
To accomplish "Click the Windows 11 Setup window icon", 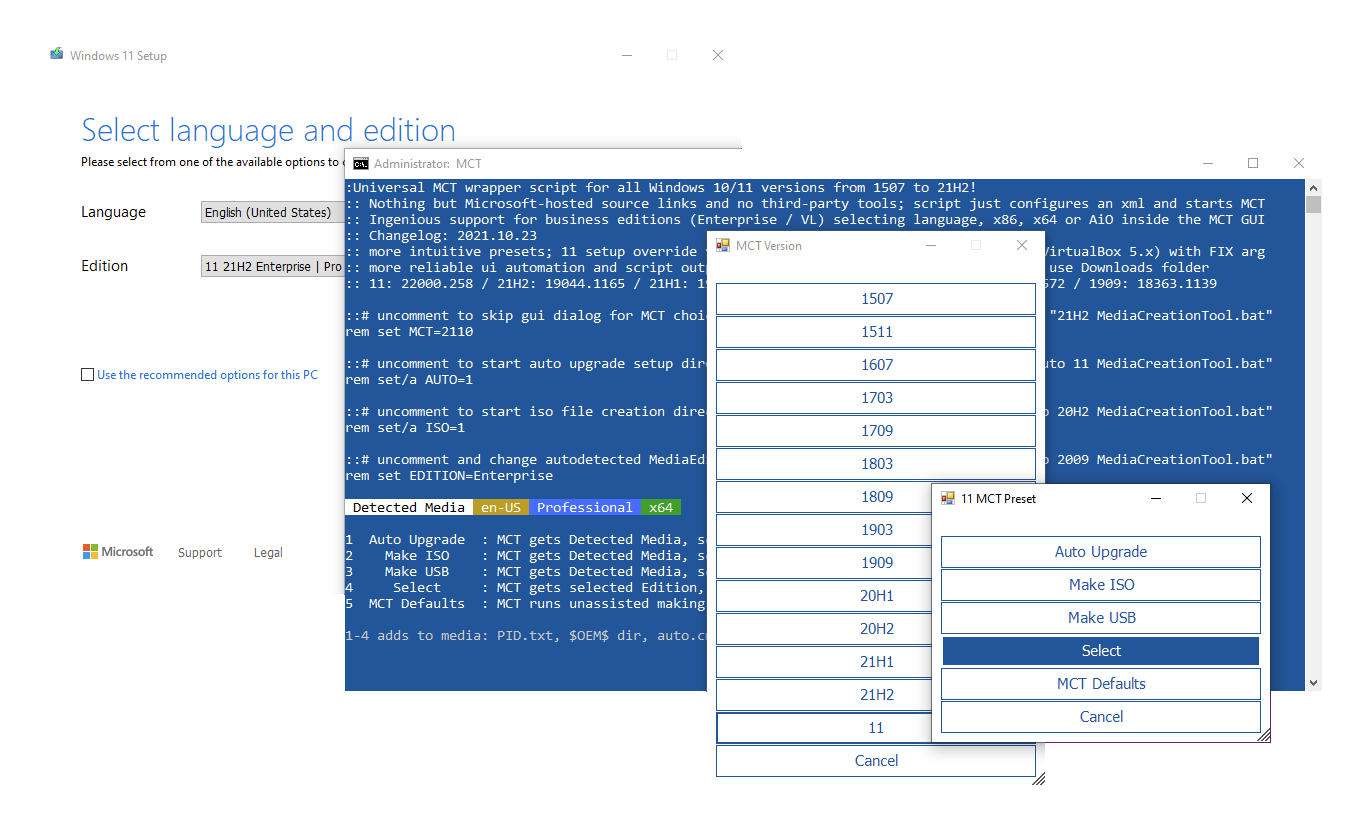I will 57,55.
